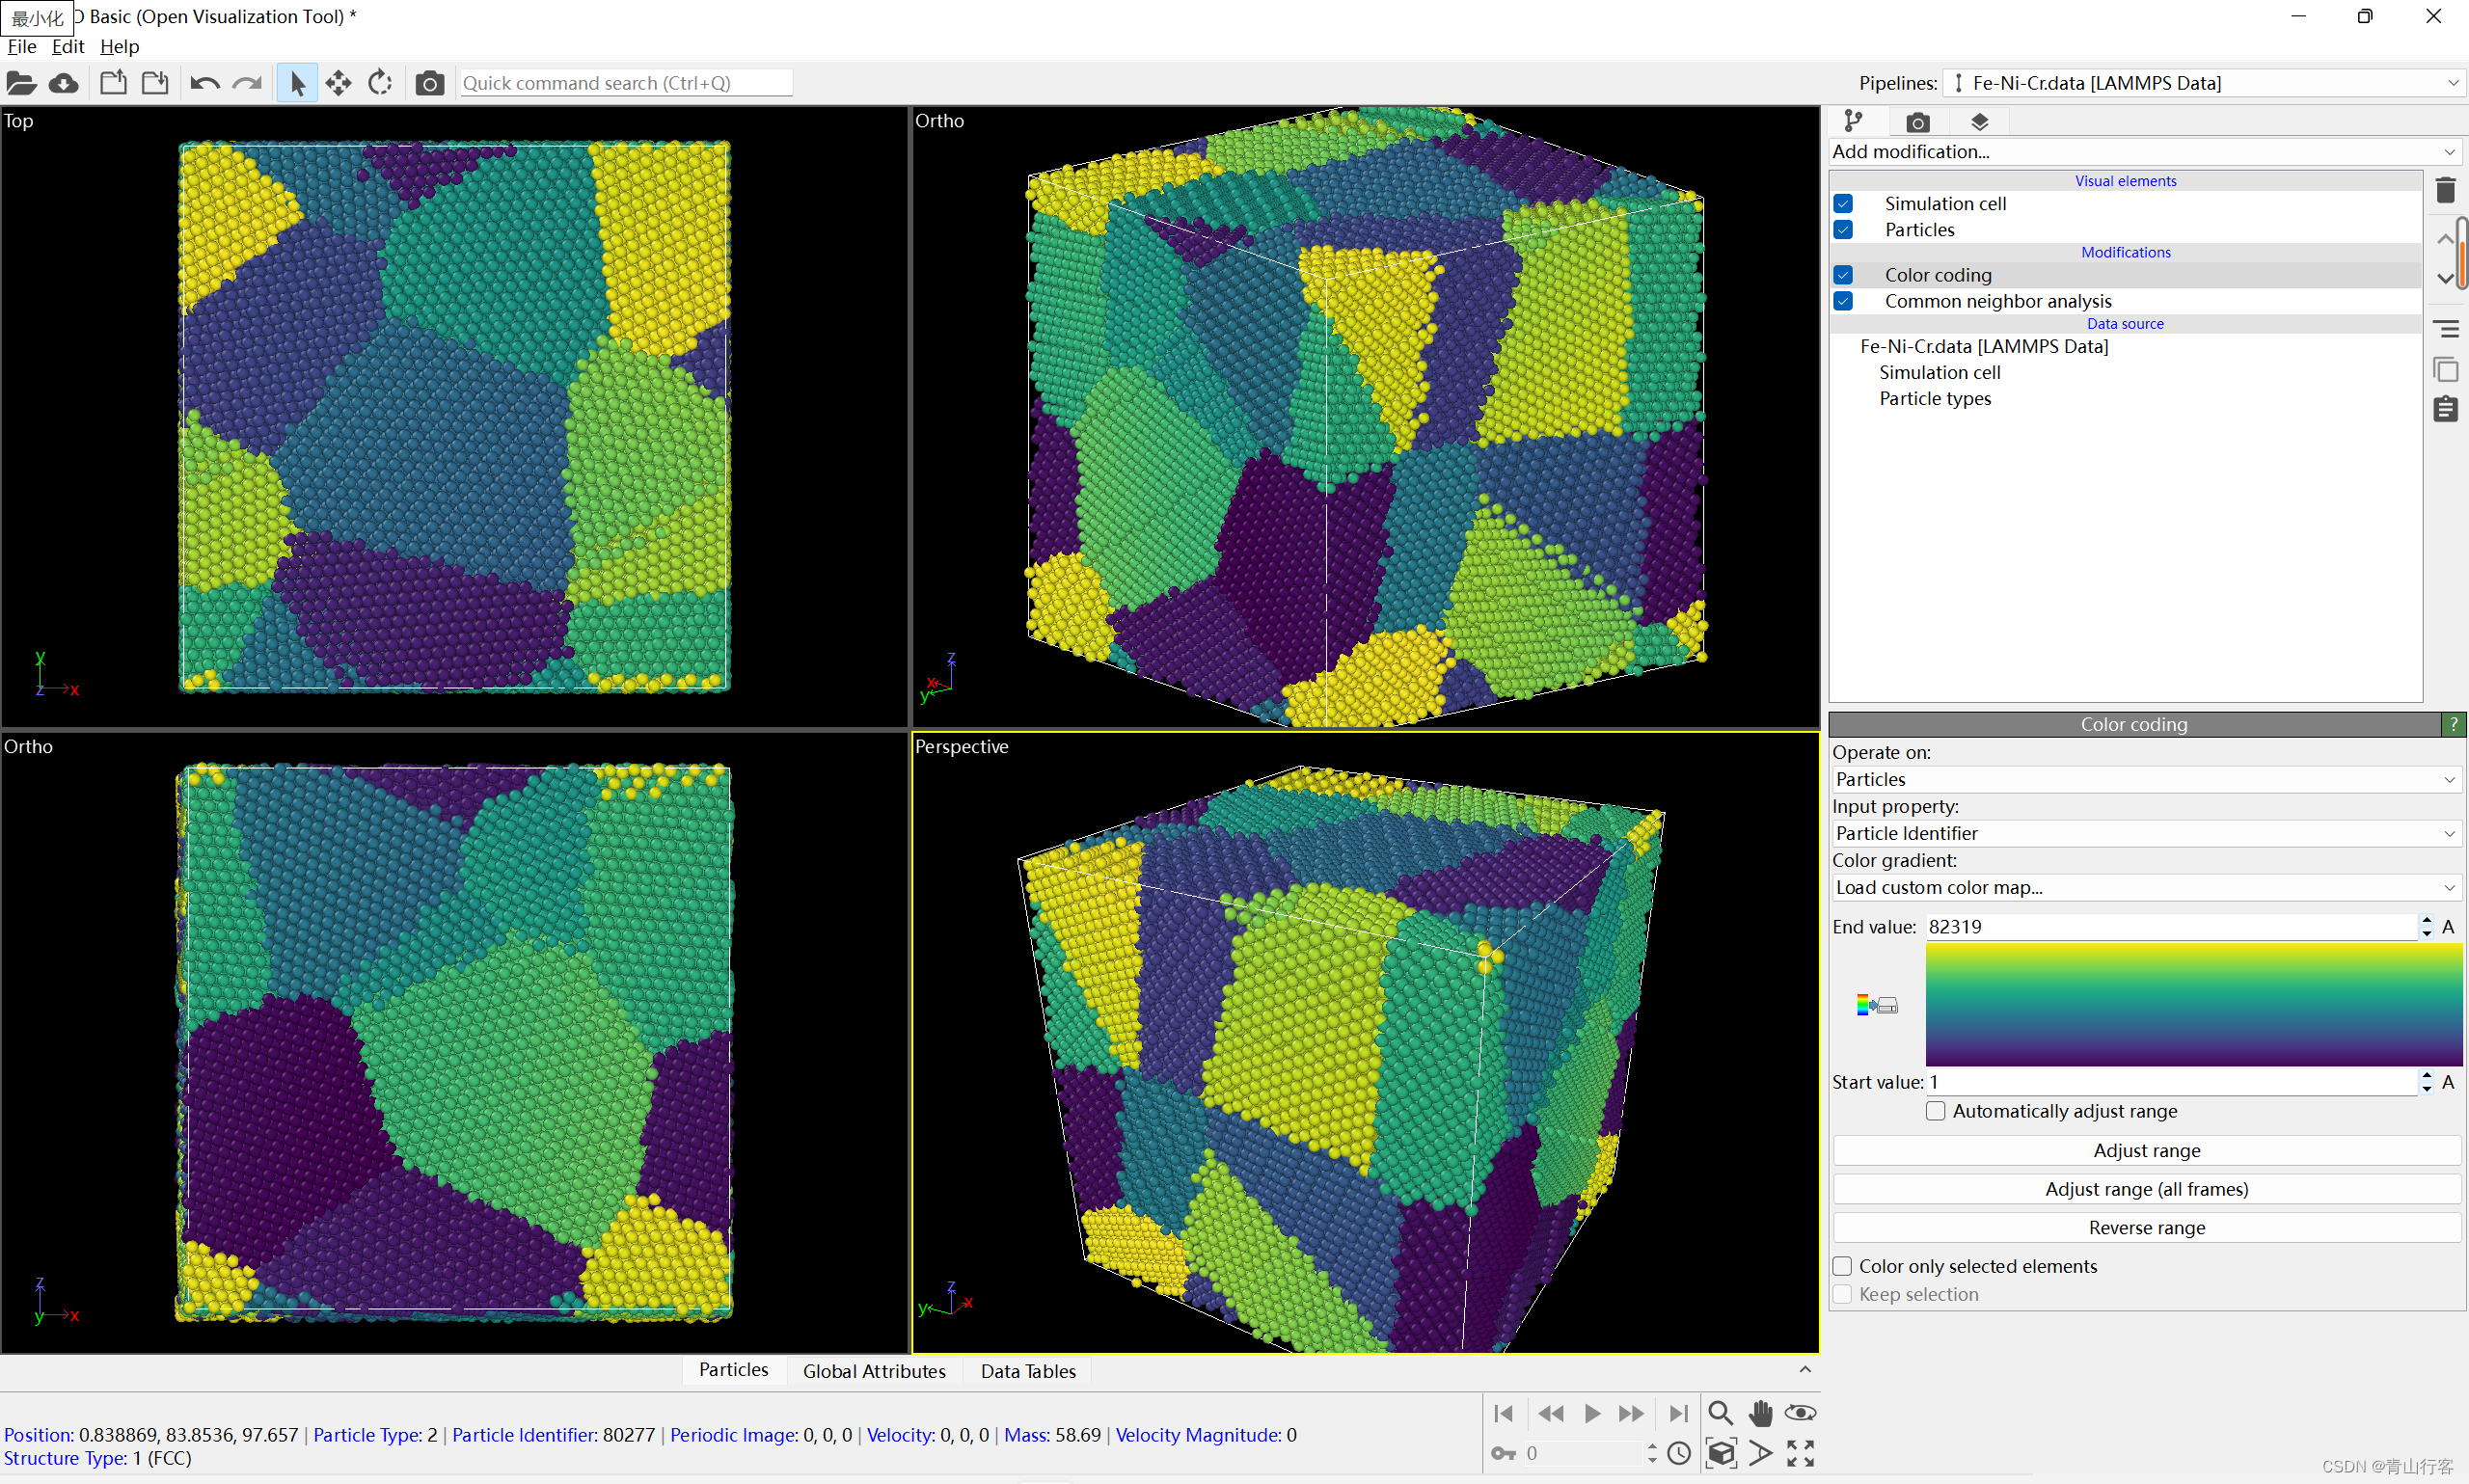Image resolution: width=2469 pixels, height=1484 pixels.
Task: Toggle the Color coding modification checkbox
Action: coord(1843,275)
